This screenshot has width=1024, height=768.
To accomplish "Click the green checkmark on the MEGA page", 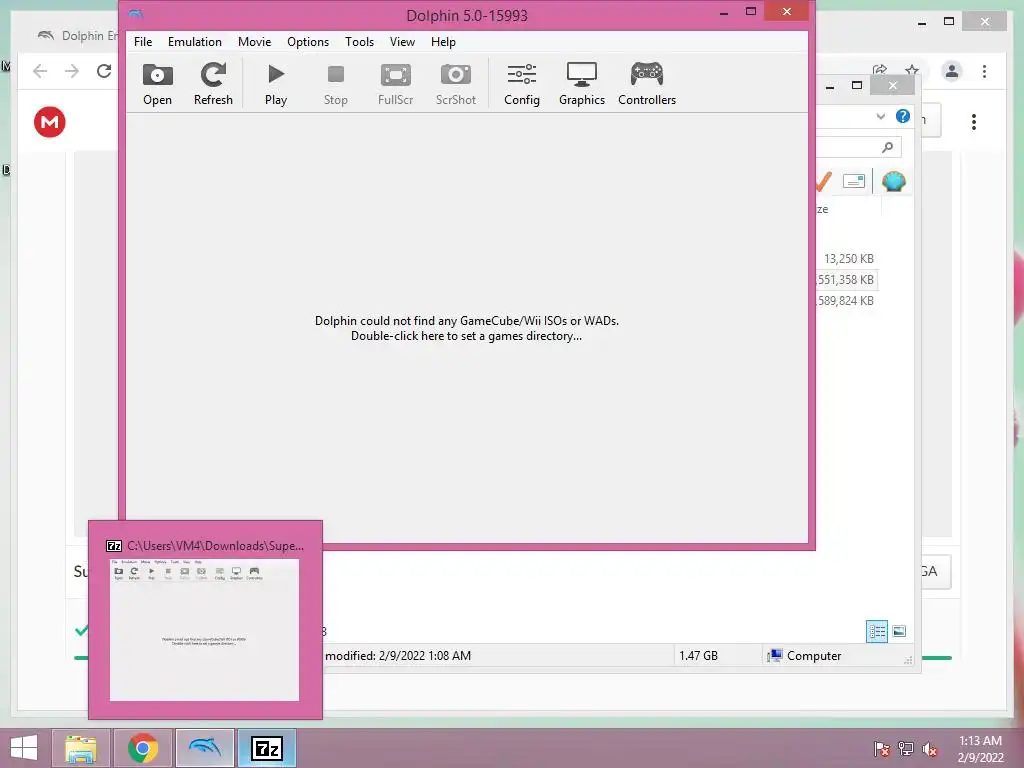I will tap(82, 630).
